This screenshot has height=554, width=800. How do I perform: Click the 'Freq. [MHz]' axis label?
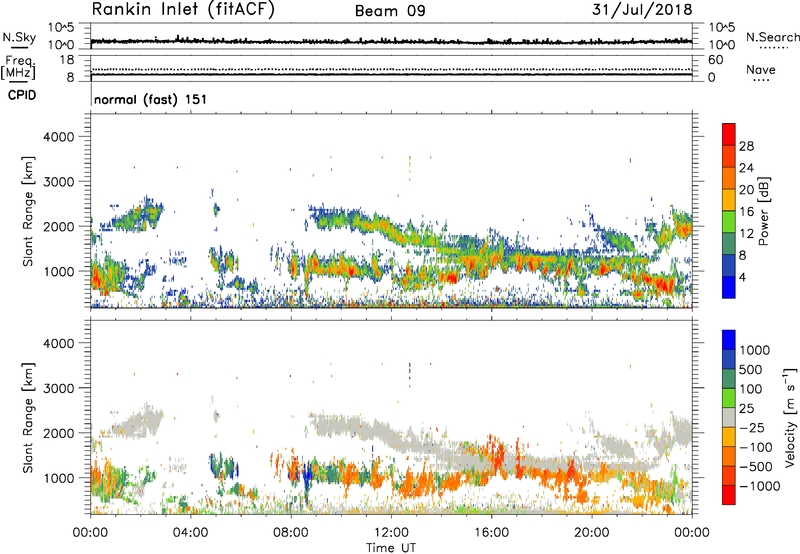click(18, 68)
